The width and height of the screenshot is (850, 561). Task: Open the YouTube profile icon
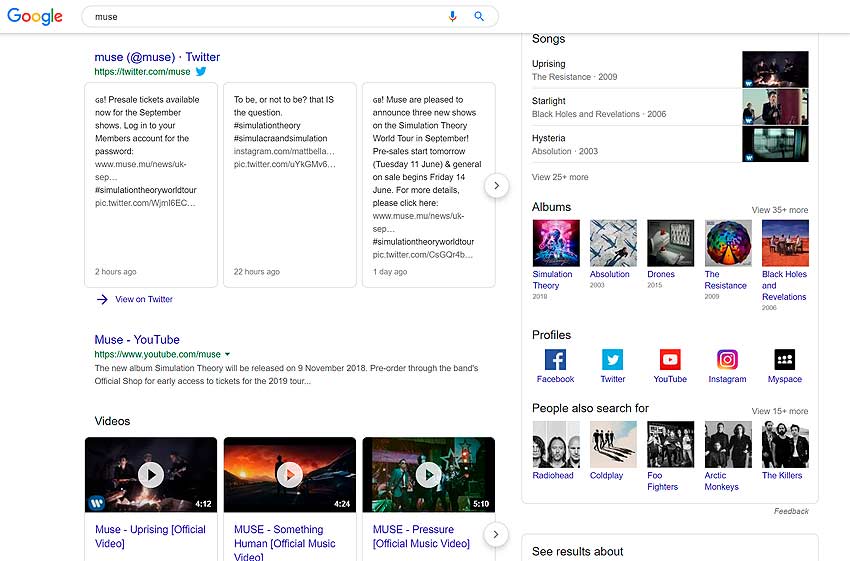[670, 359]
